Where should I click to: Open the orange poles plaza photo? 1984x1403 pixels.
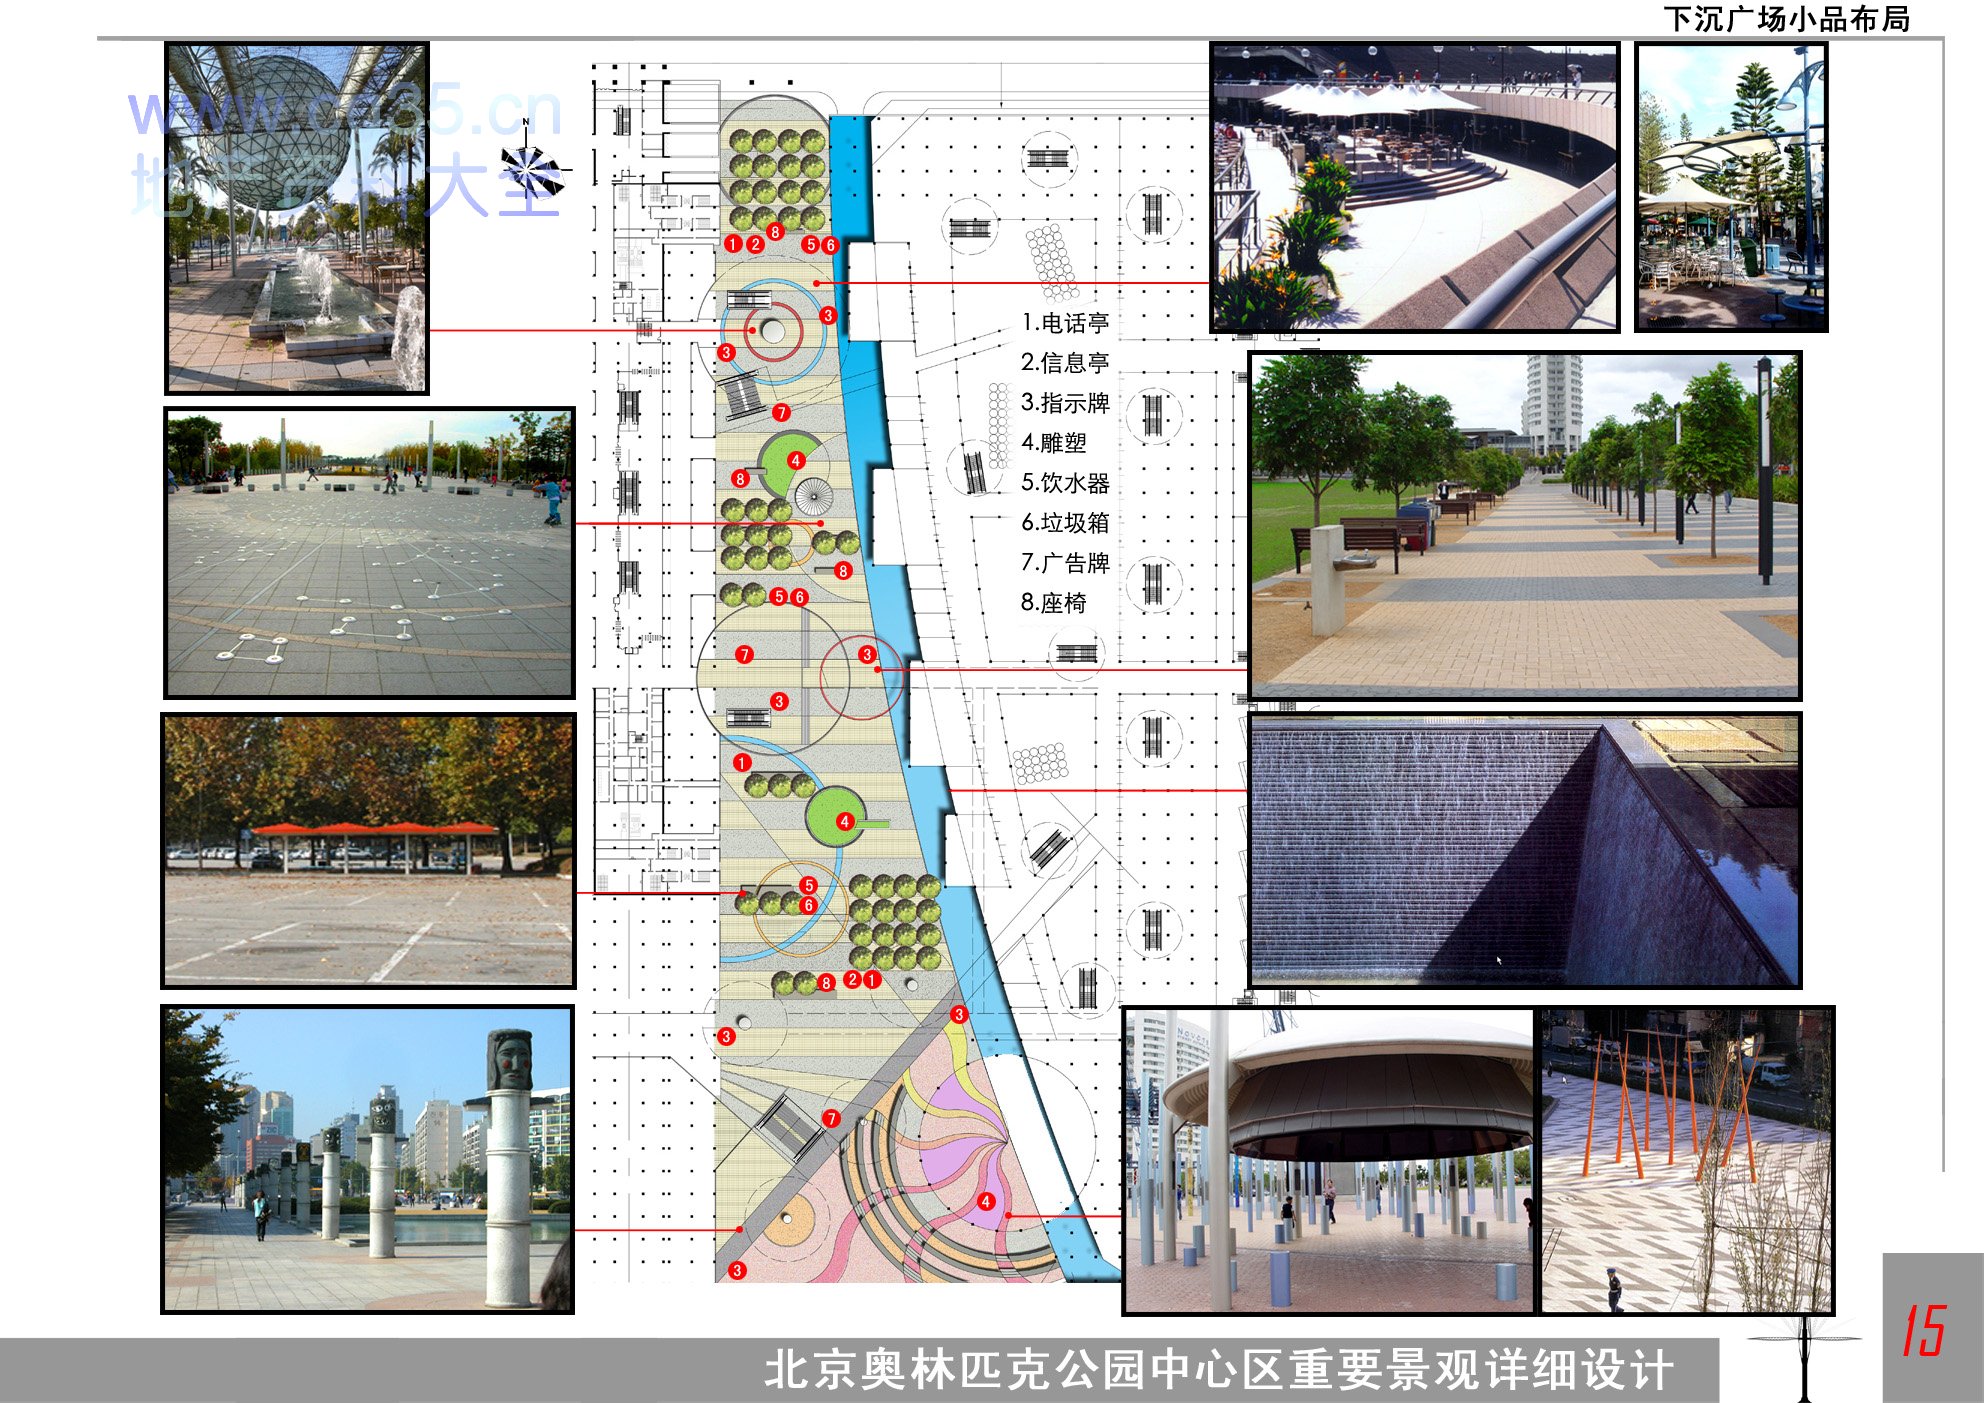point(1686,1160)
